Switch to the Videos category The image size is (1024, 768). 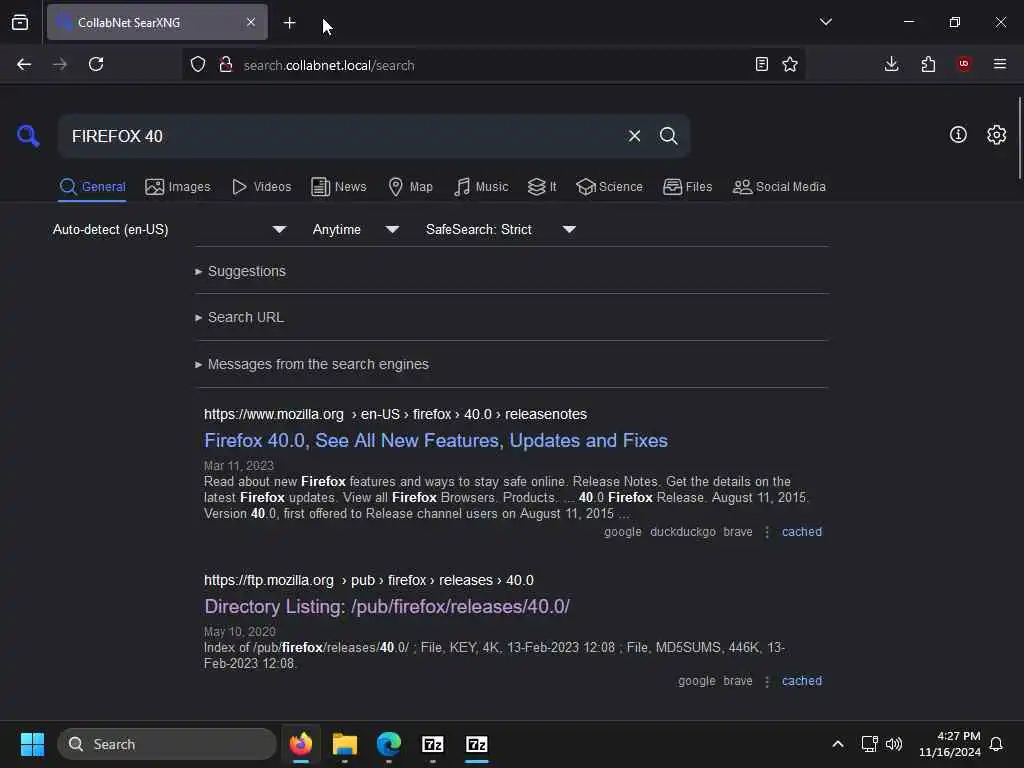[x=262, y=187]
